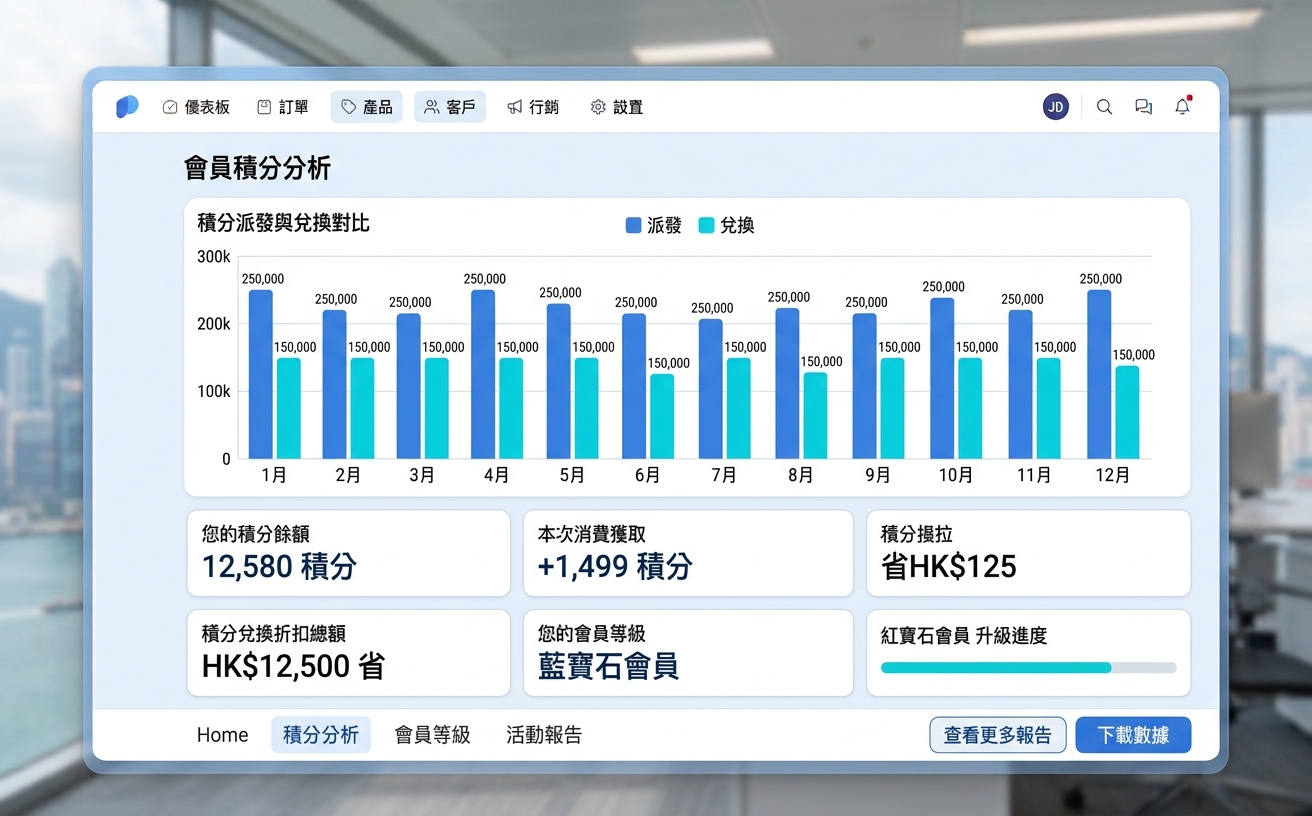
Task: Click the 7月 axis label
Action: point(724,476)
